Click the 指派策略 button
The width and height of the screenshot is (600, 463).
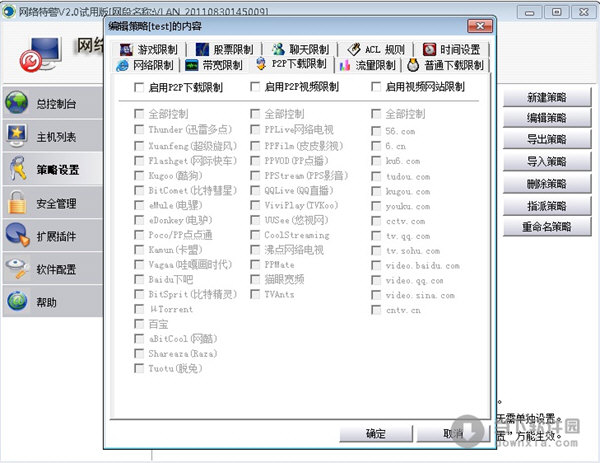click(547, 206)
